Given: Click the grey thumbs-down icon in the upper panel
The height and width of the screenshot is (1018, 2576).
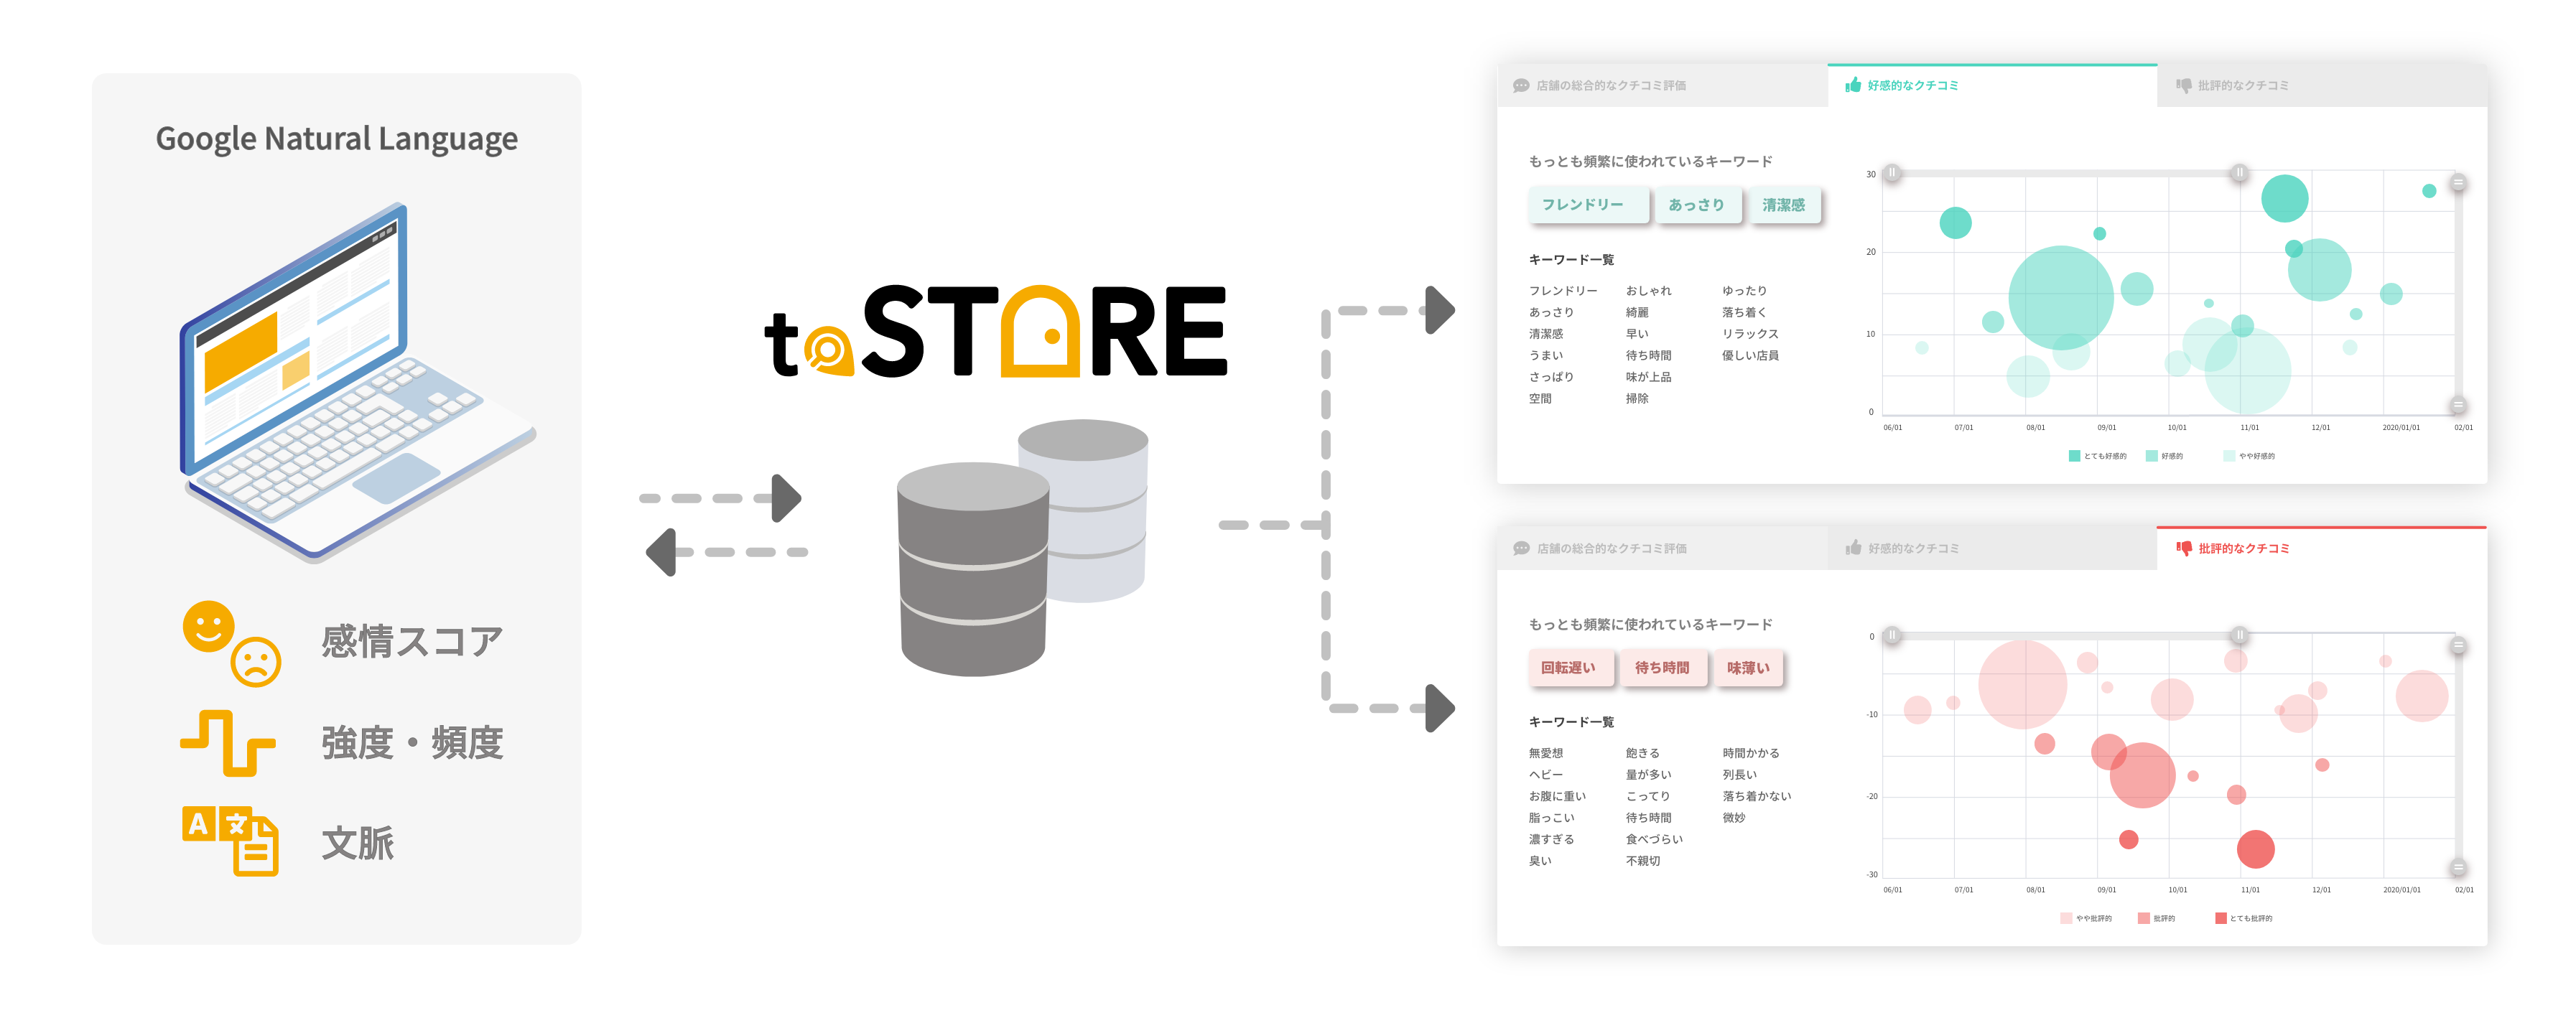Looking at the screenshot, I should point(2184,86).
